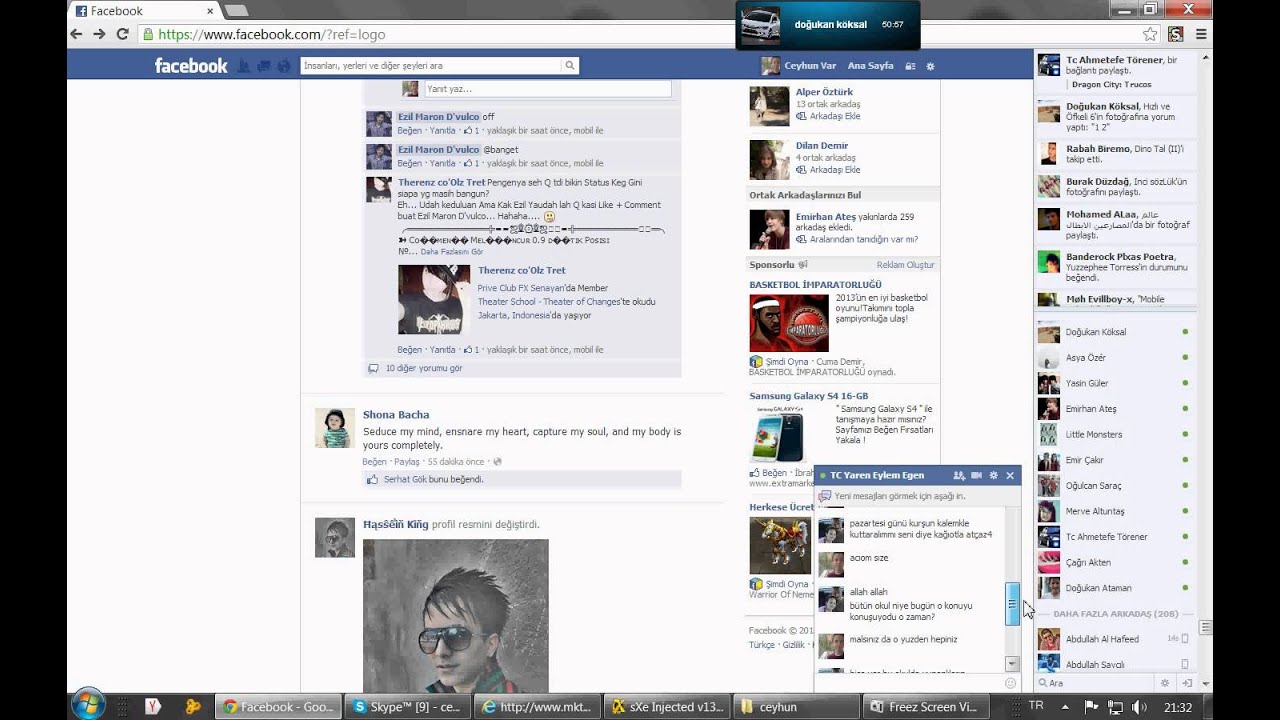The width and height of the screenshot is (1280, 720).
Task: Click Reklam Oluştur link
Action: click(905, 265)
